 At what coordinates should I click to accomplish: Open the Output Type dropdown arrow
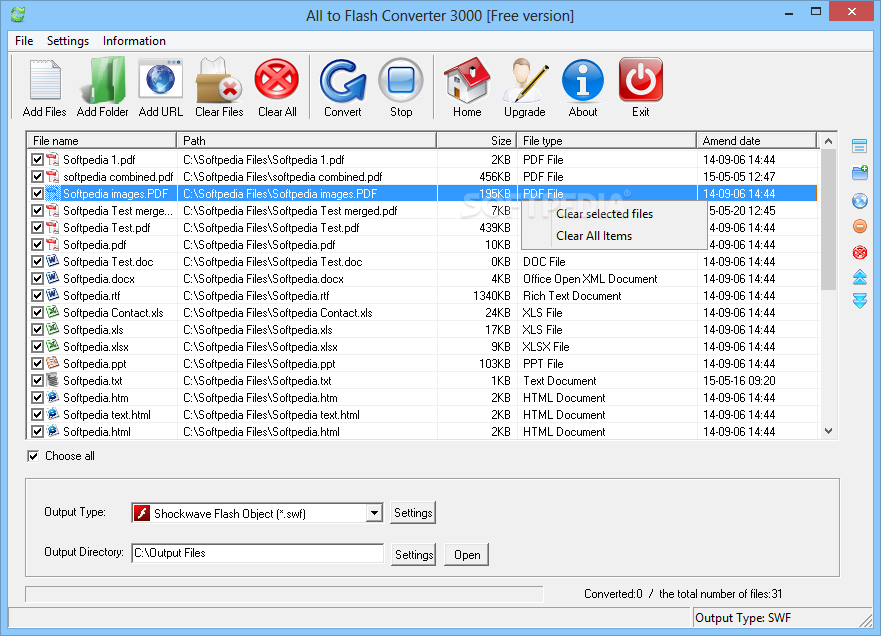click(374, 513)
